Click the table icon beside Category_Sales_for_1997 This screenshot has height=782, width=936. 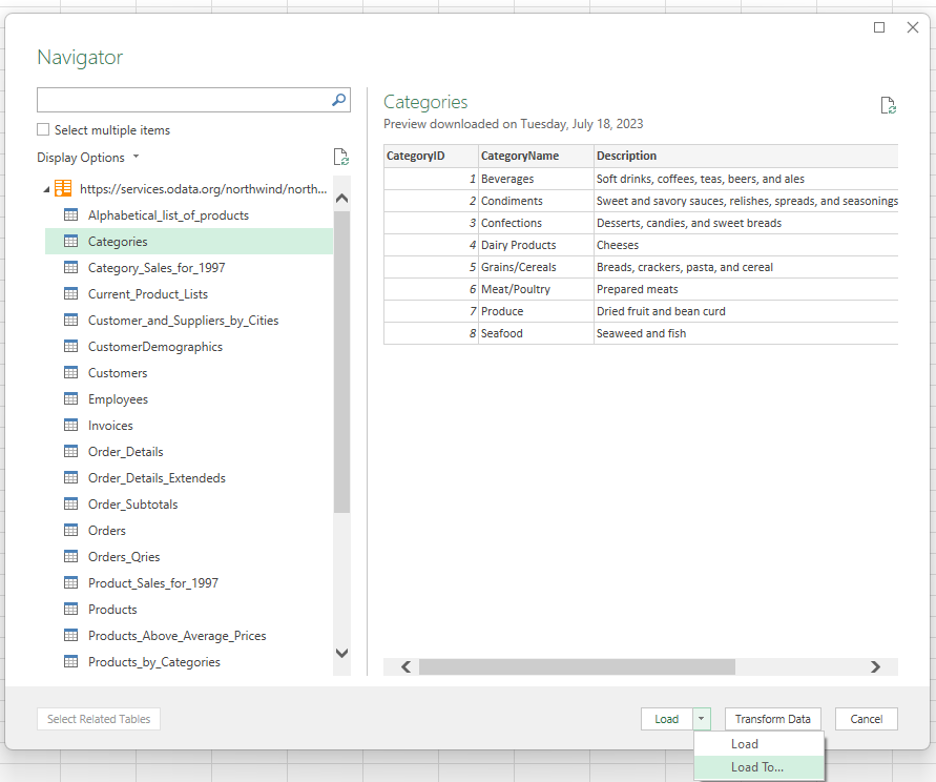pyautogui.click(x=70, y=267)
